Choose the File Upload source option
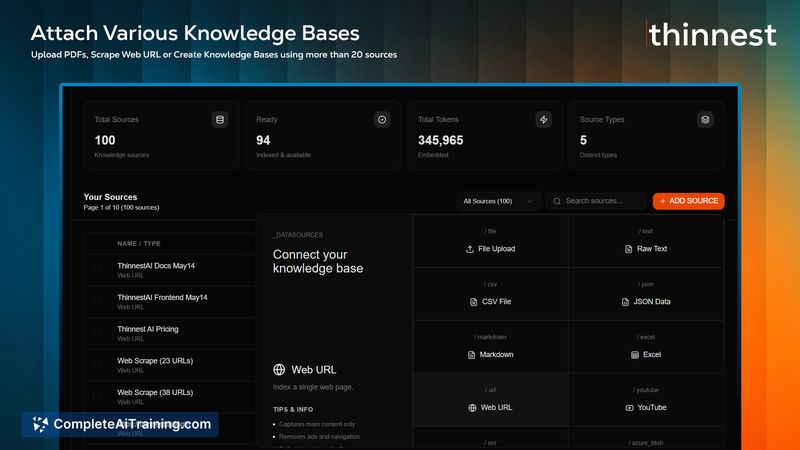Image resolution: width=800 pixels, height=450 pixels. [490, 241]
